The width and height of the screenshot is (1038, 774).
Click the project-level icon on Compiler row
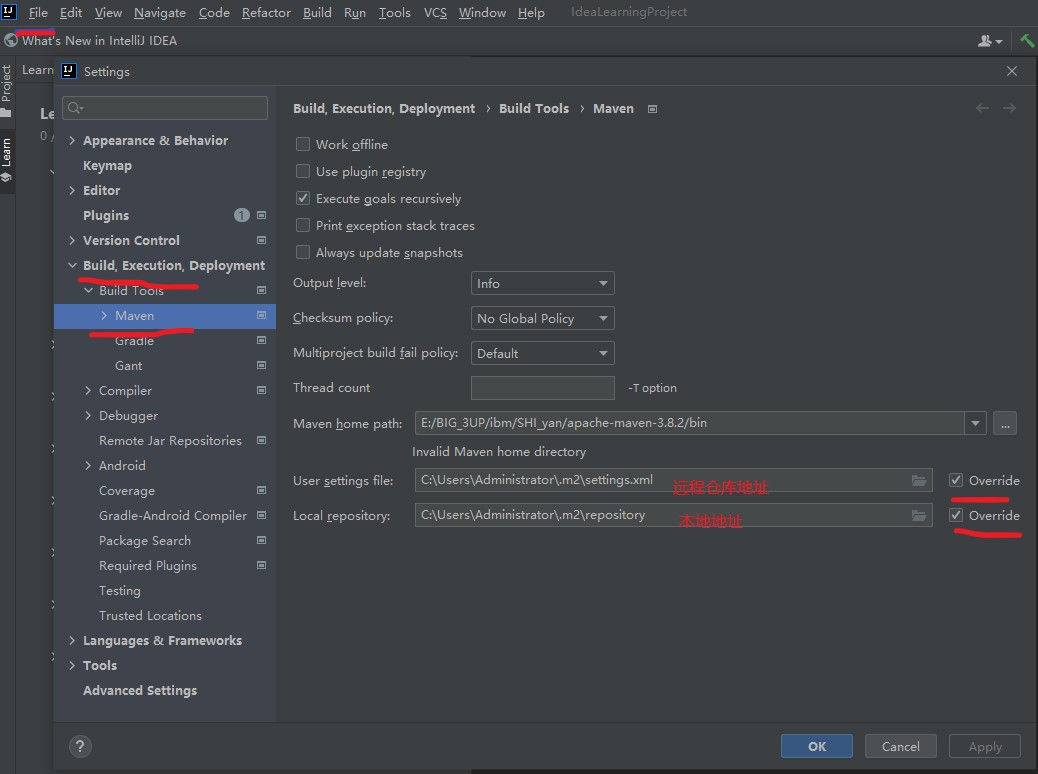261,391
